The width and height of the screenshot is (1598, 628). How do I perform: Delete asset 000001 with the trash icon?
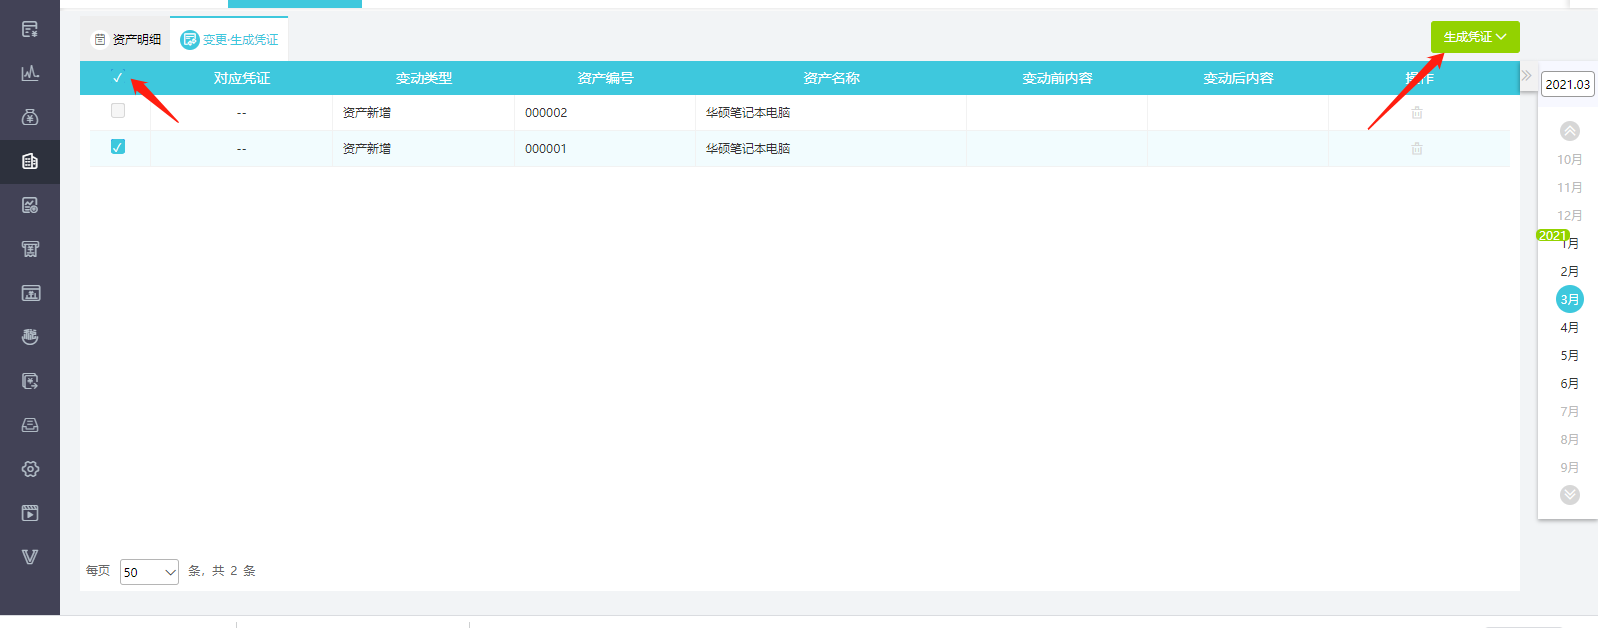coord(1417,149)
